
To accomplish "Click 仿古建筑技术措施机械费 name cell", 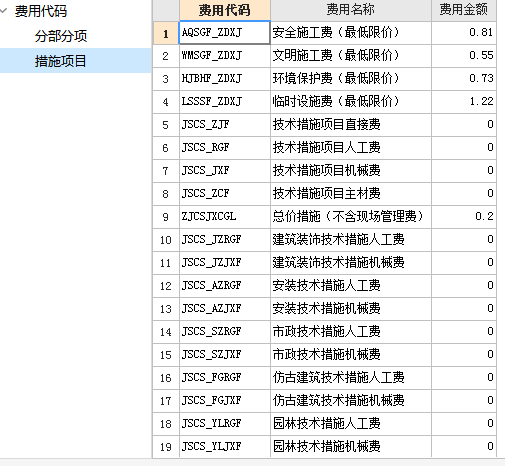I will pyautogui.click(x=351, y=401).
